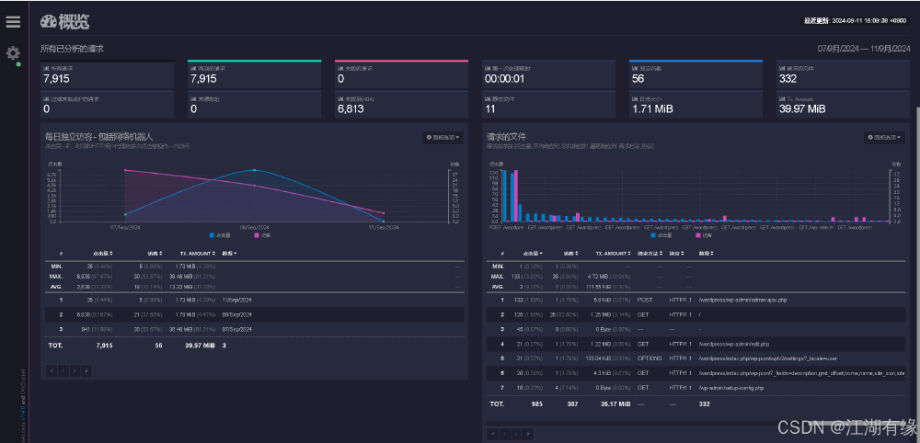The image size is (920, 443).
Task: Toggle the blue hits legend in the requested files chart
Action: (x=661, y=235)
